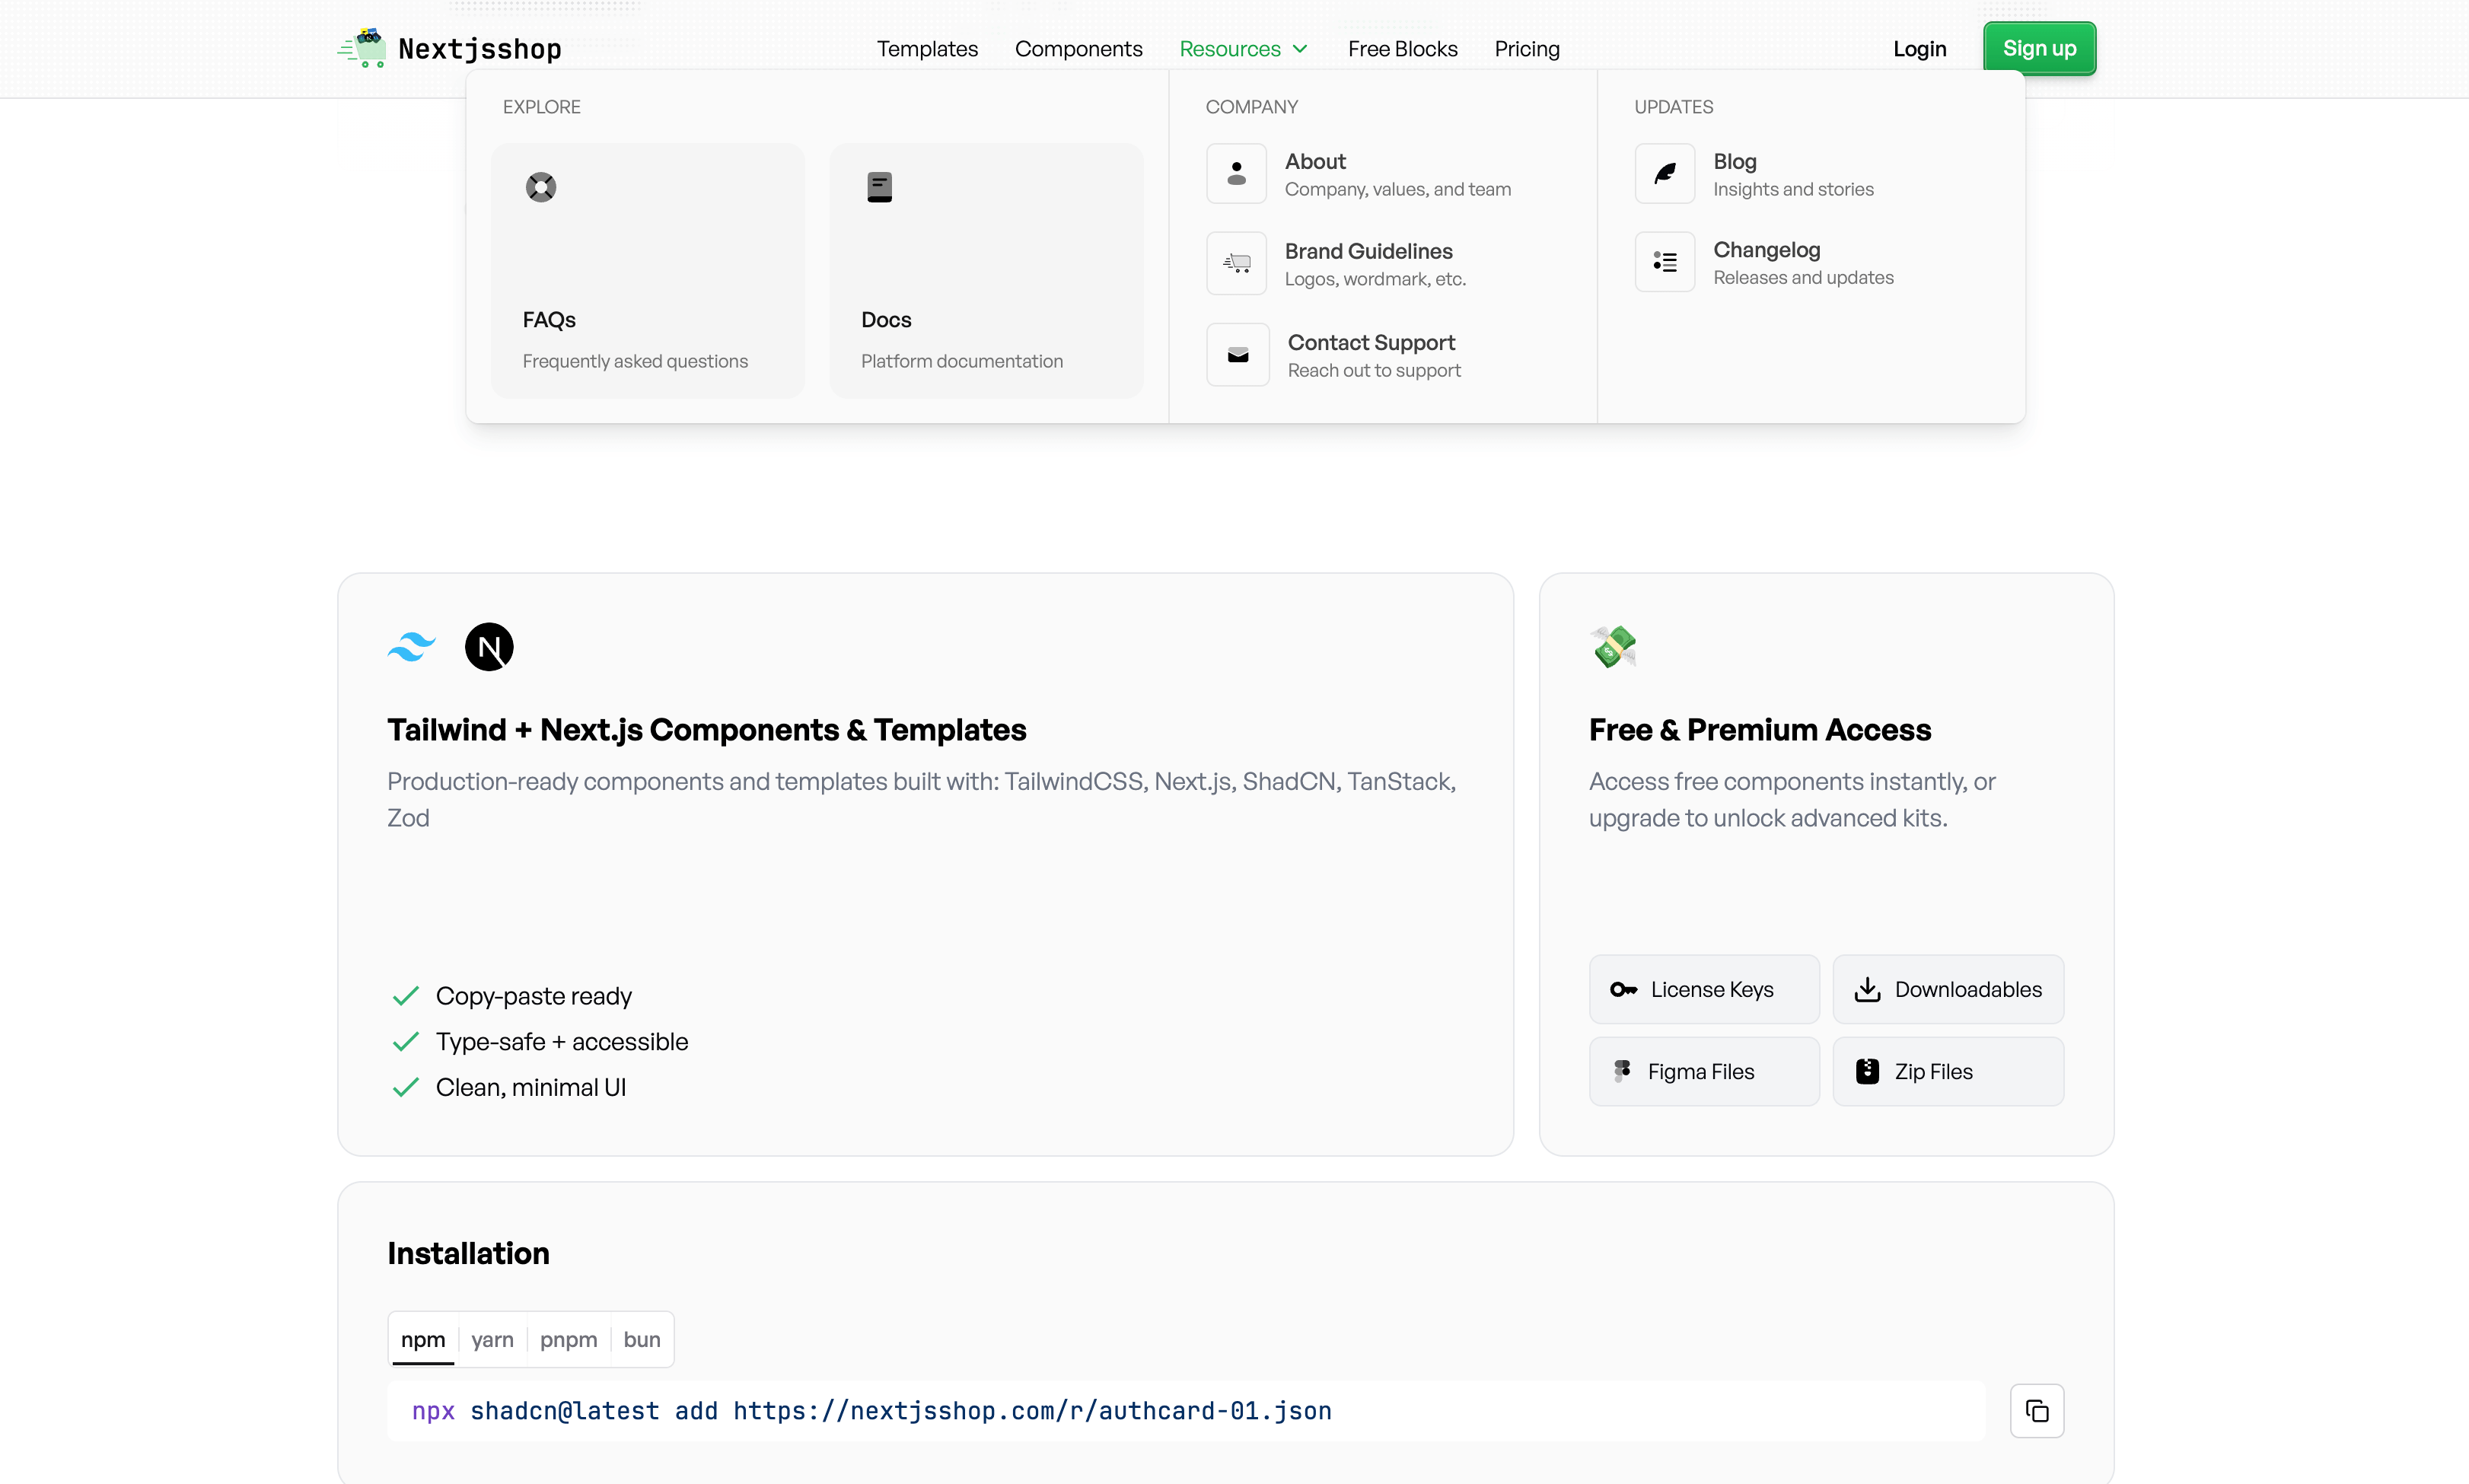Click the Login link
Screen dimensions: 2469x1484
pyautogui.click(x=1919, y=49)
